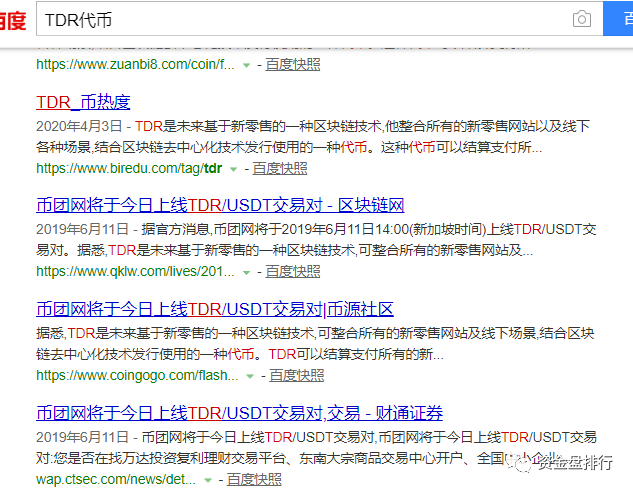Screen dimensions: 633x491
Task: Expand dropdown arrow next to biredu.com URL
Action: tap(233, 169)
